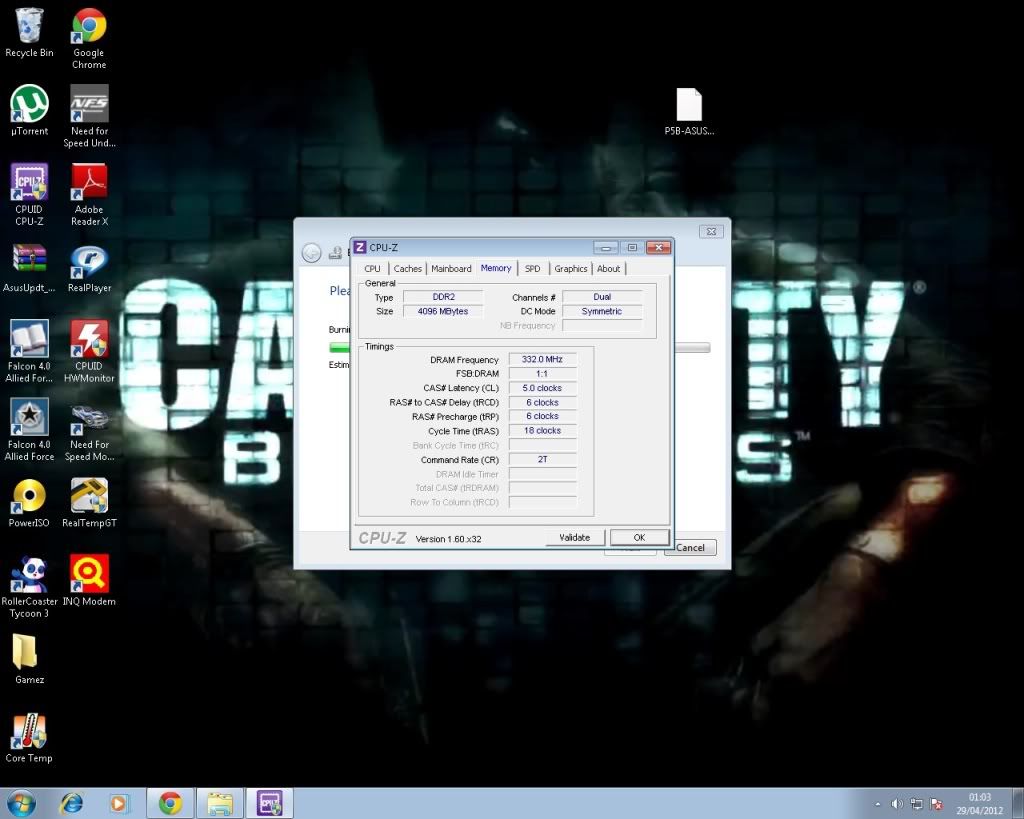Select the RealTempGT desktop shortcut
The image size is (1024, 819).
click(89, 503)
